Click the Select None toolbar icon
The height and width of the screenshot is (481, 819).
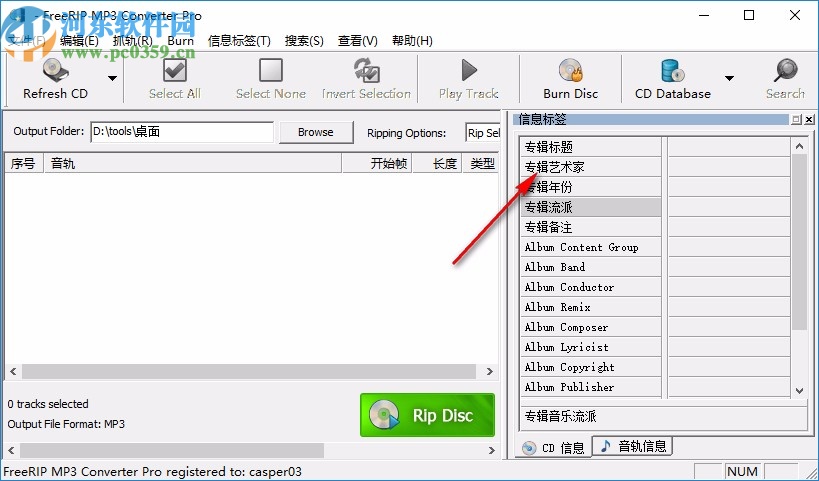271,71
